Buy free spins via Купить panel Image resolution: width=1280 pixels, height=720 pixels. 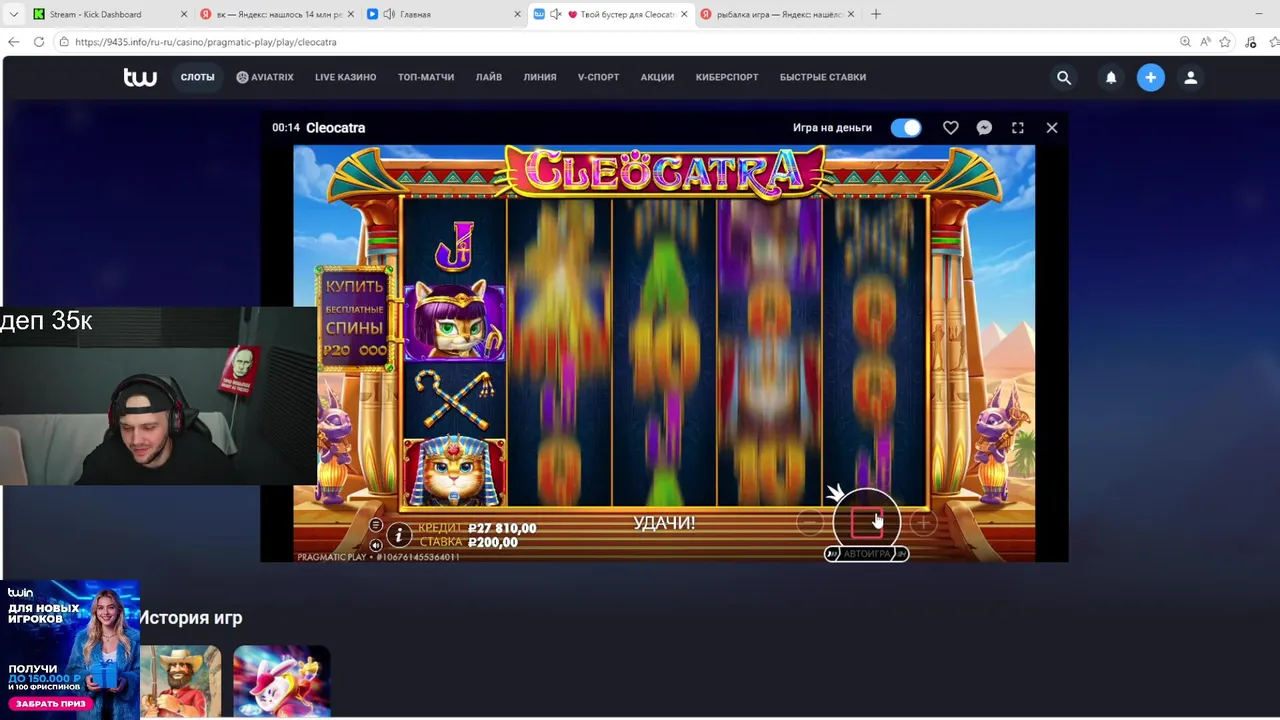(x=355, y=318)
